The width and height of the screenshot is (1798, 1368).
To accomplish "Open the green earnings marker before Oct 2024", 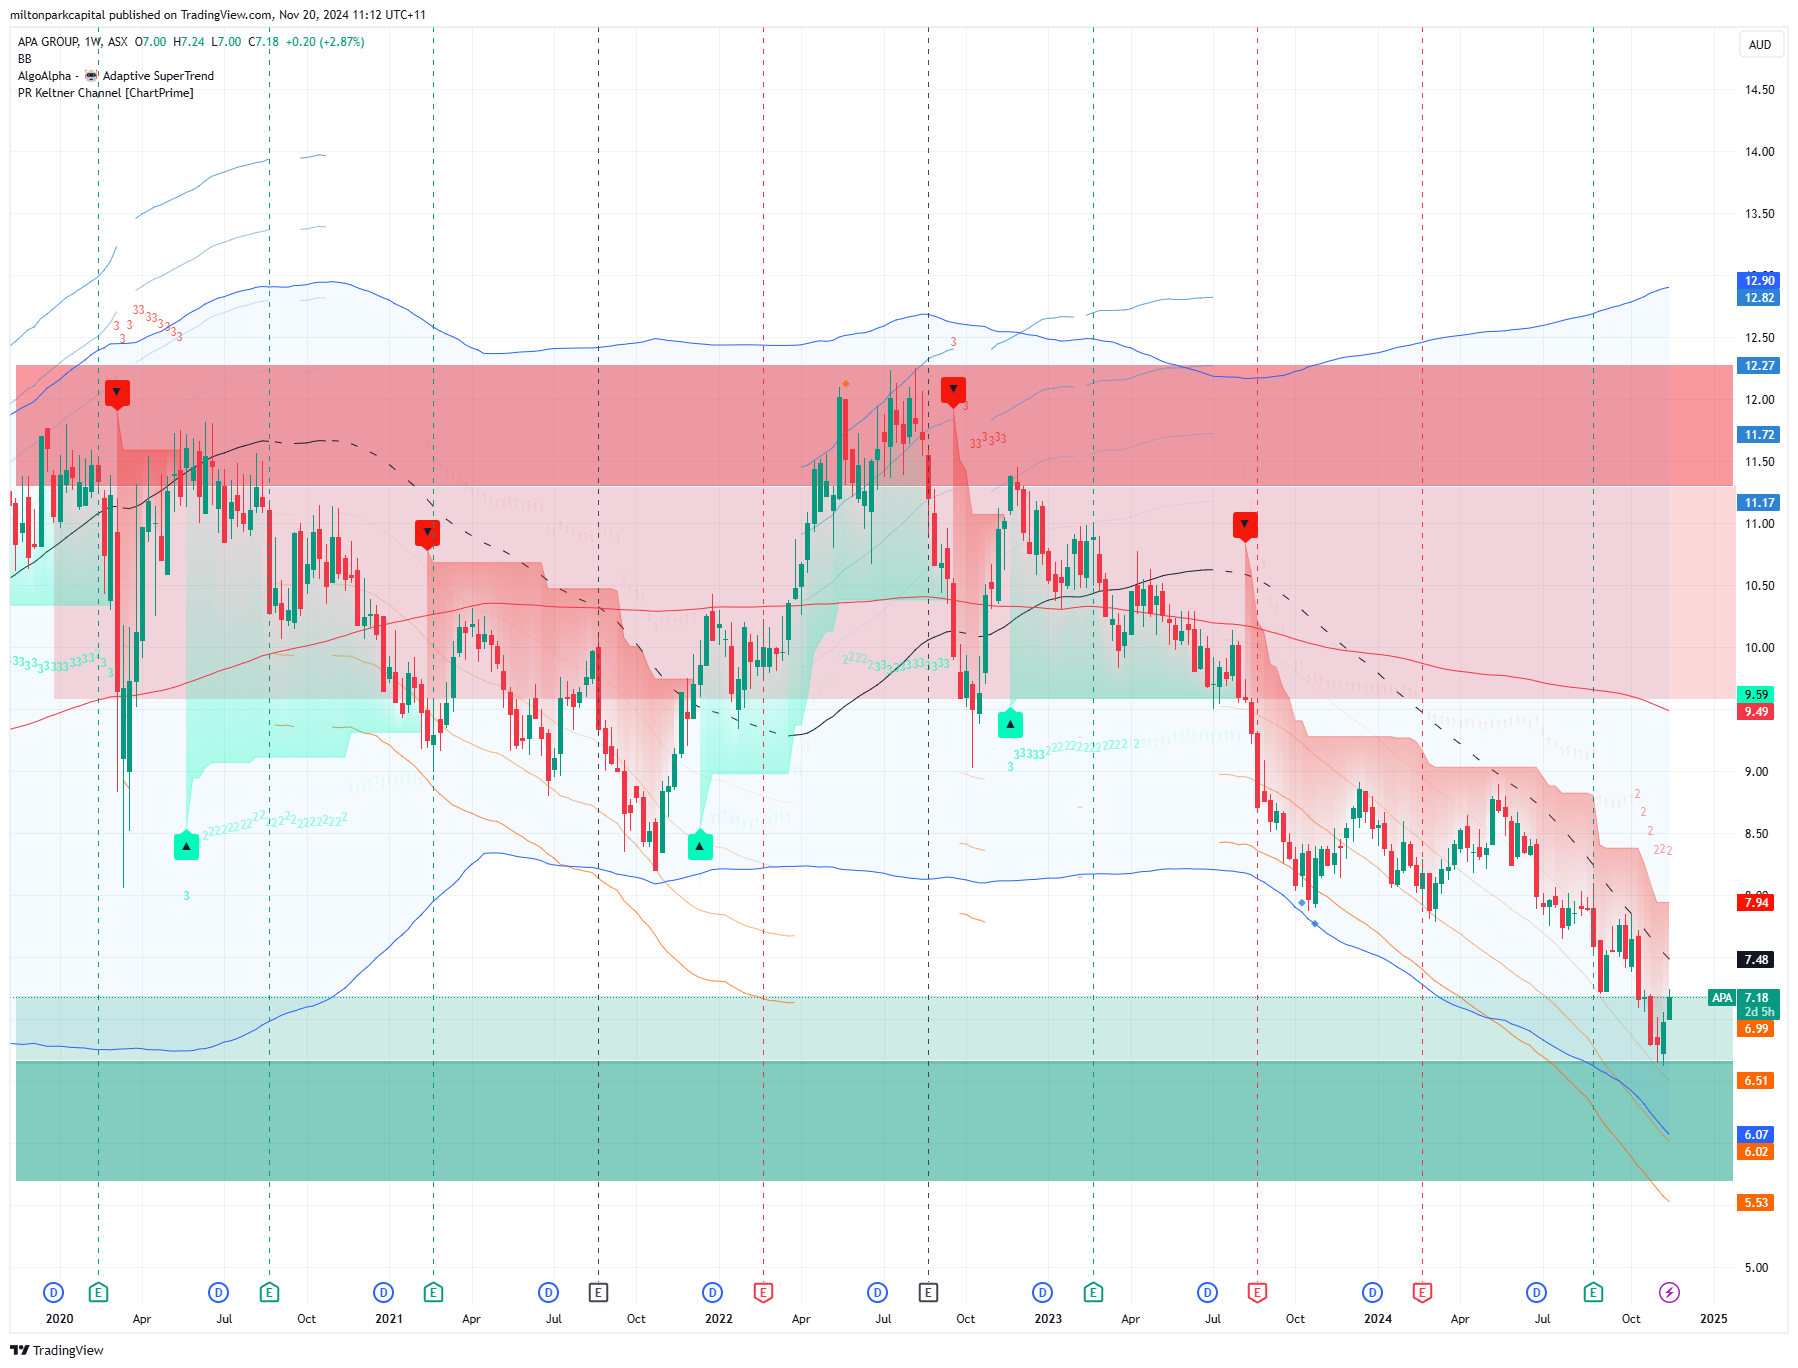I will click(1593, 1292).
